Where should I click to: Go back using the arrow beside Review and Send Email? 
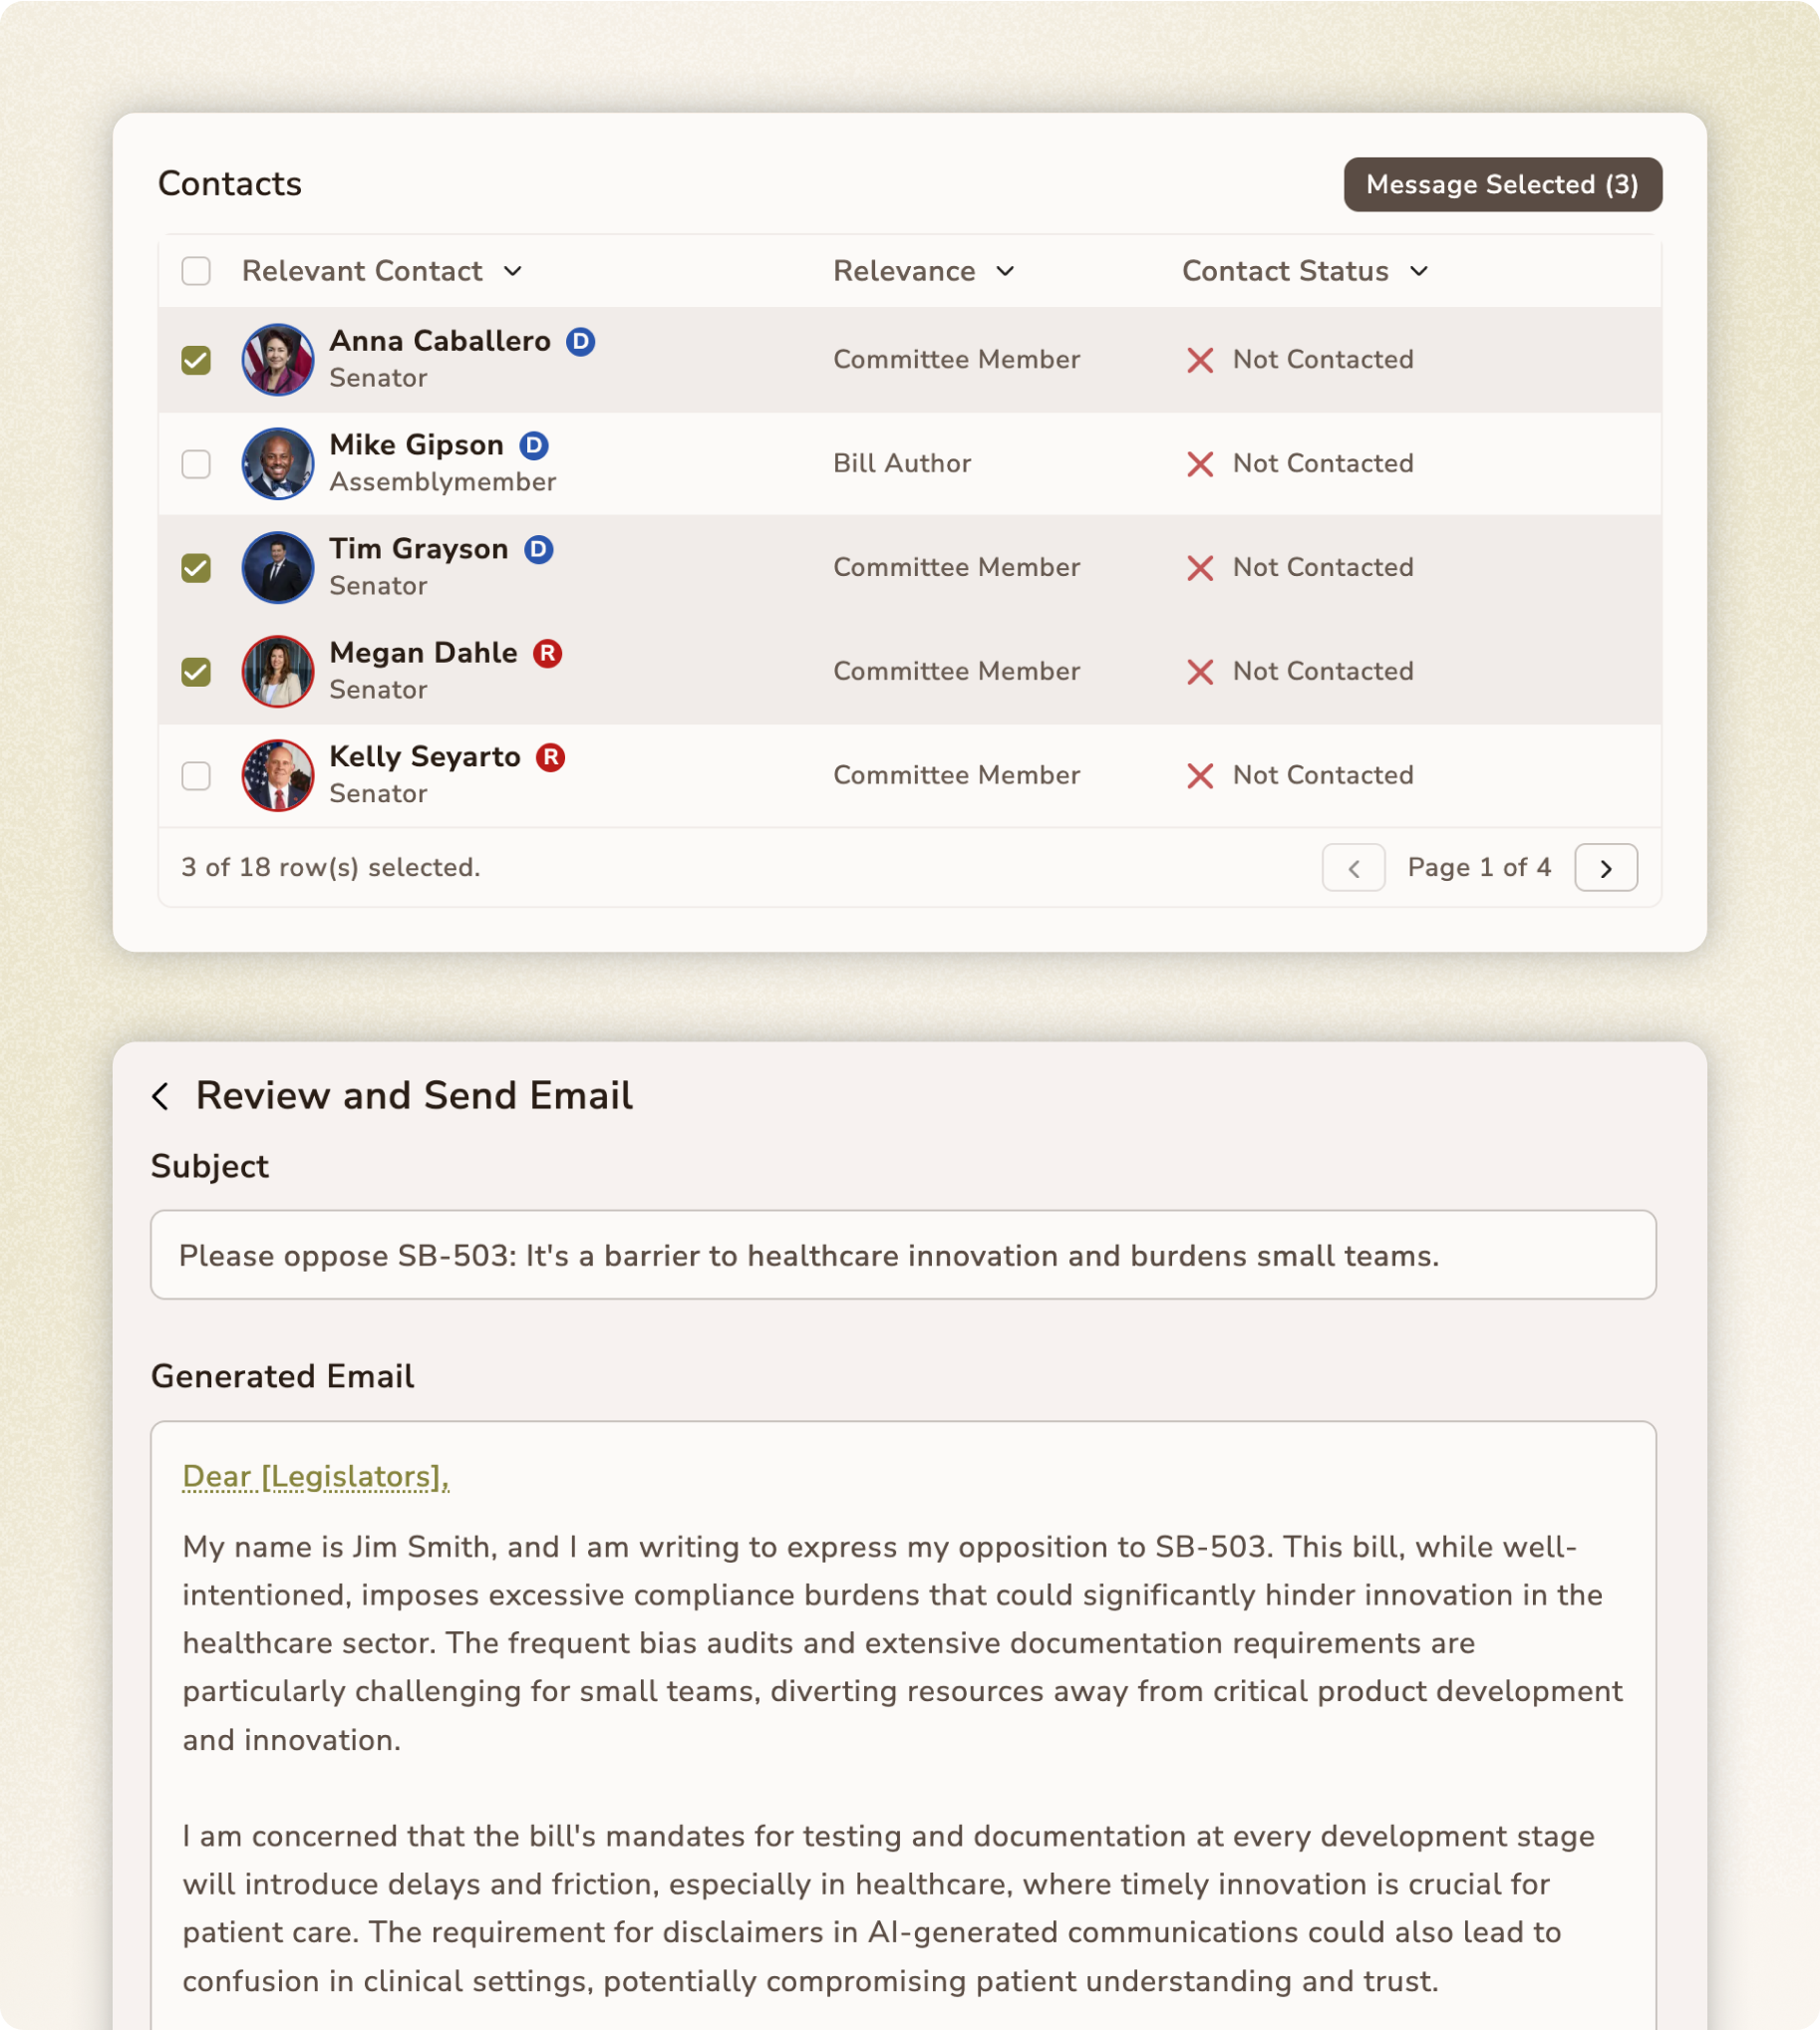click(x=161, y=1096)
